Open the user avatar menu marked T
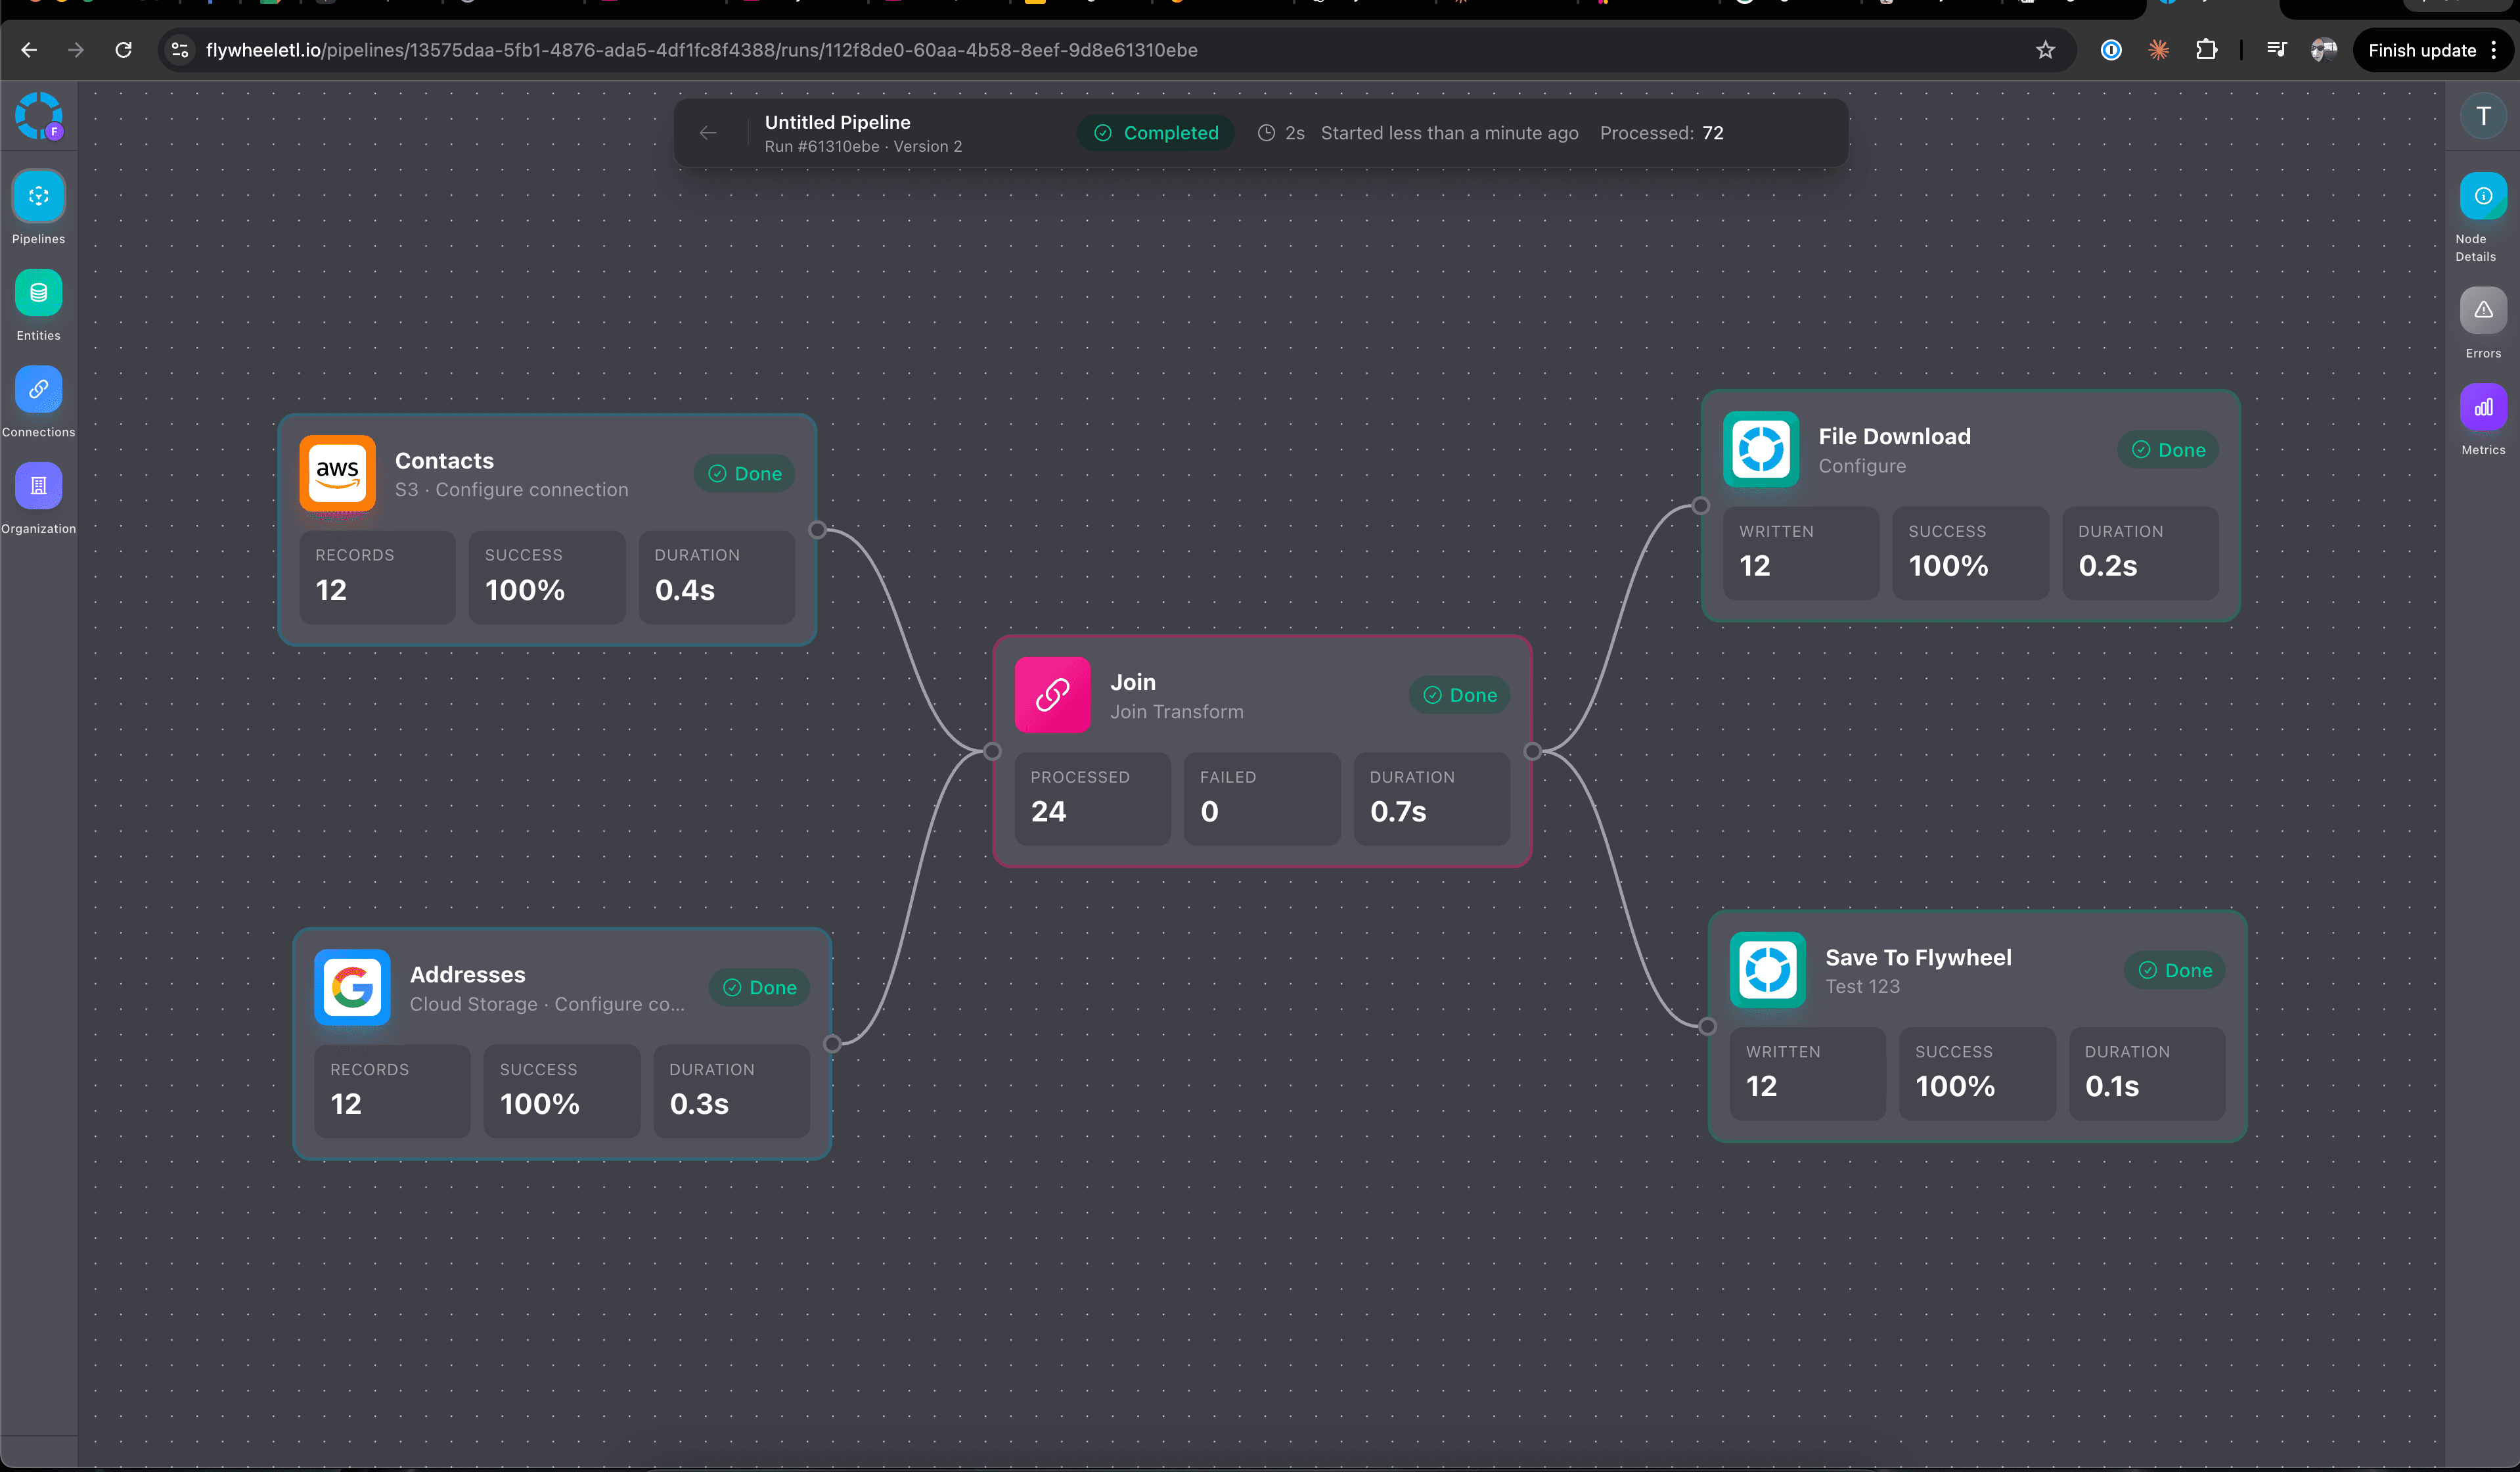The width and height of the screenshot is (2520, 1472). pyautogui.click(x=2483, y=115)
